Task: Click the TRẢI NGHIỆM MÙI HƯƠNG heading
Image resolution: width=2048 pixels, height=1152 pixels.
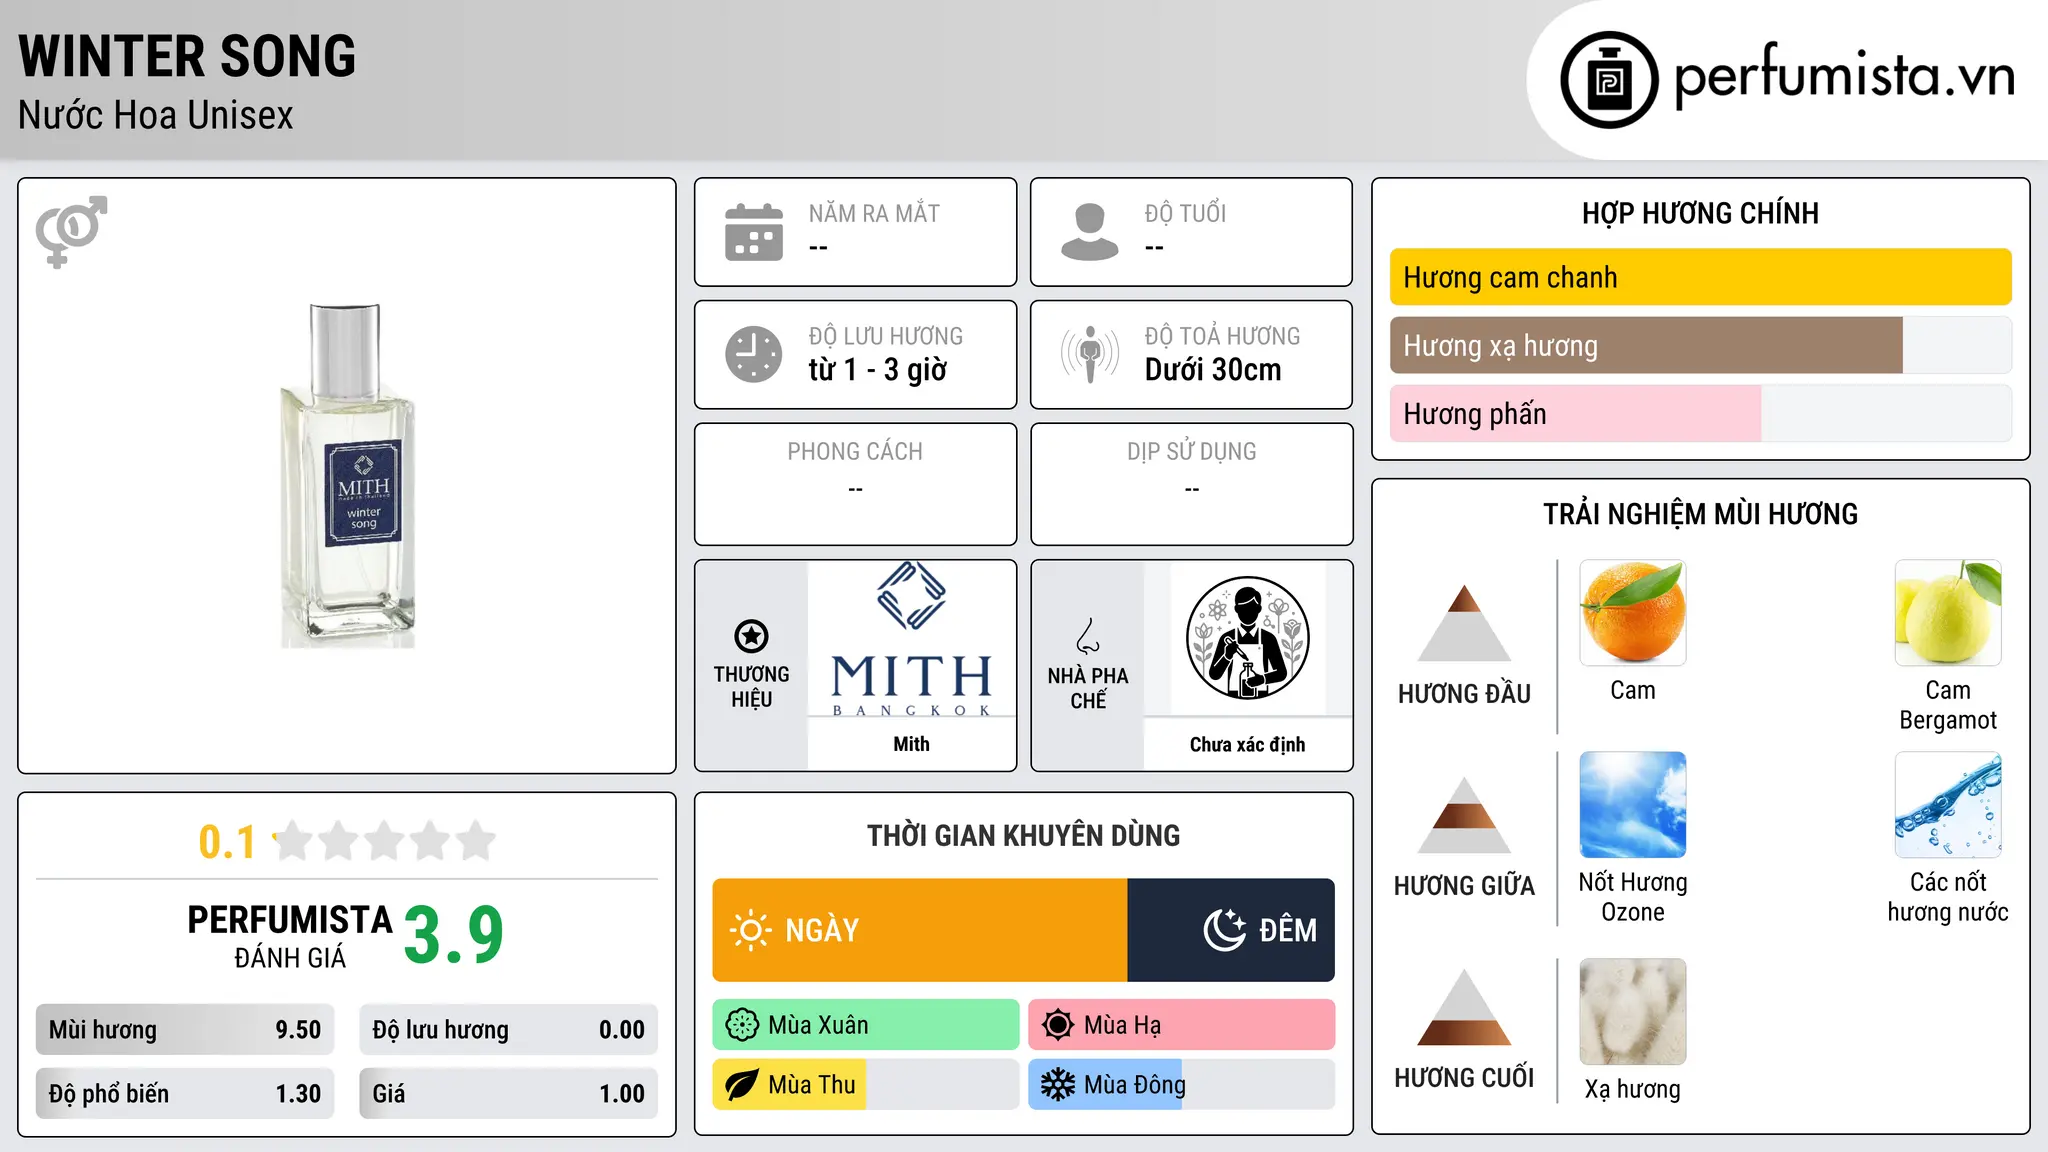Action: coord(1701,515)
